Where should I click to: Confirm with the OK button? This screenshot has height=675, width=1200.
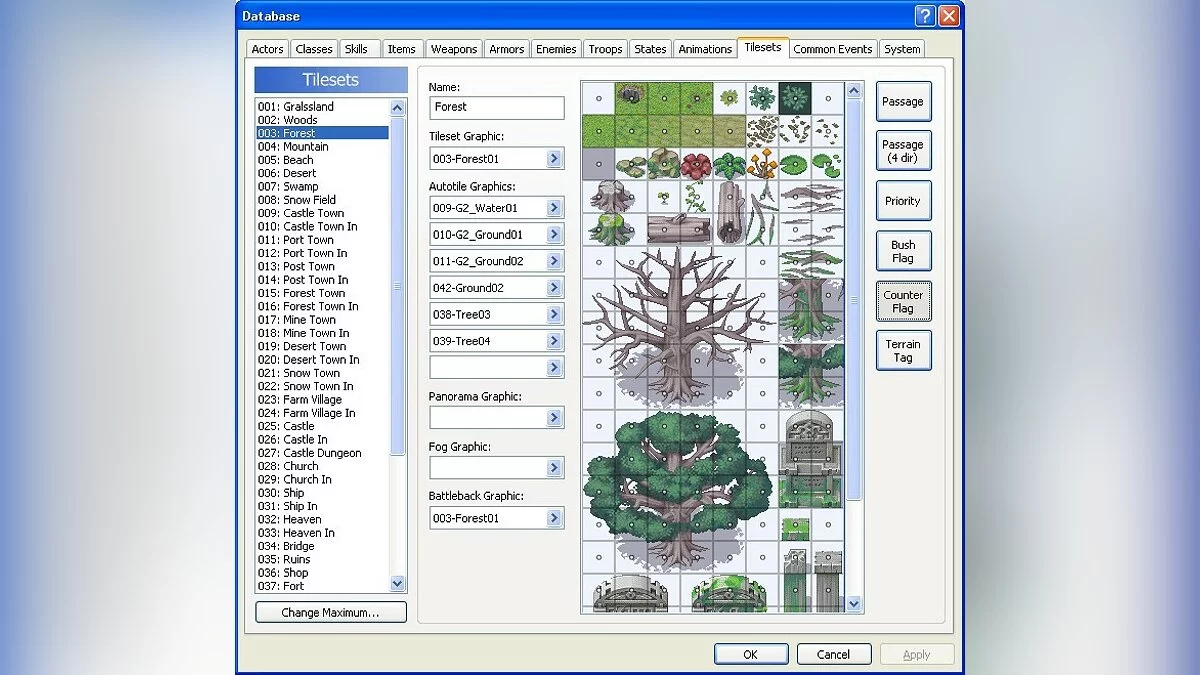751,655
